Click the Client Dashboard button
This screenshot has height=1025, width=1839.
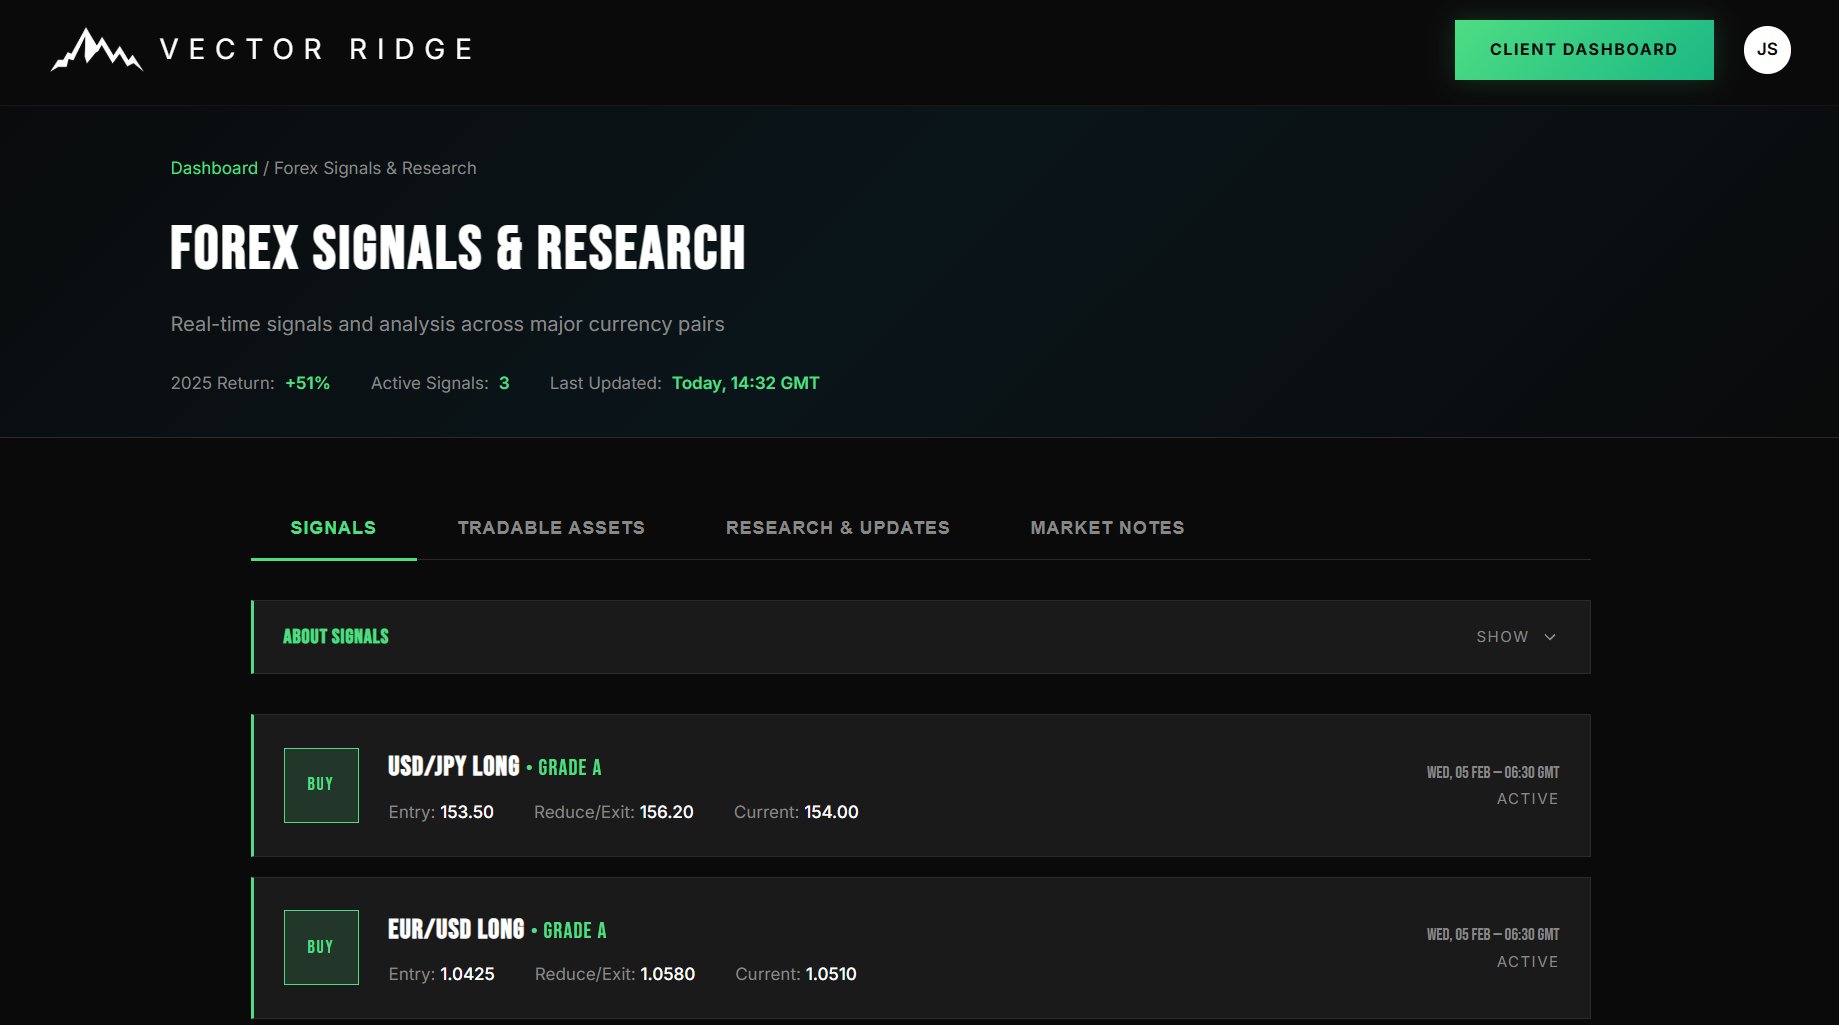coord(1583,49)
